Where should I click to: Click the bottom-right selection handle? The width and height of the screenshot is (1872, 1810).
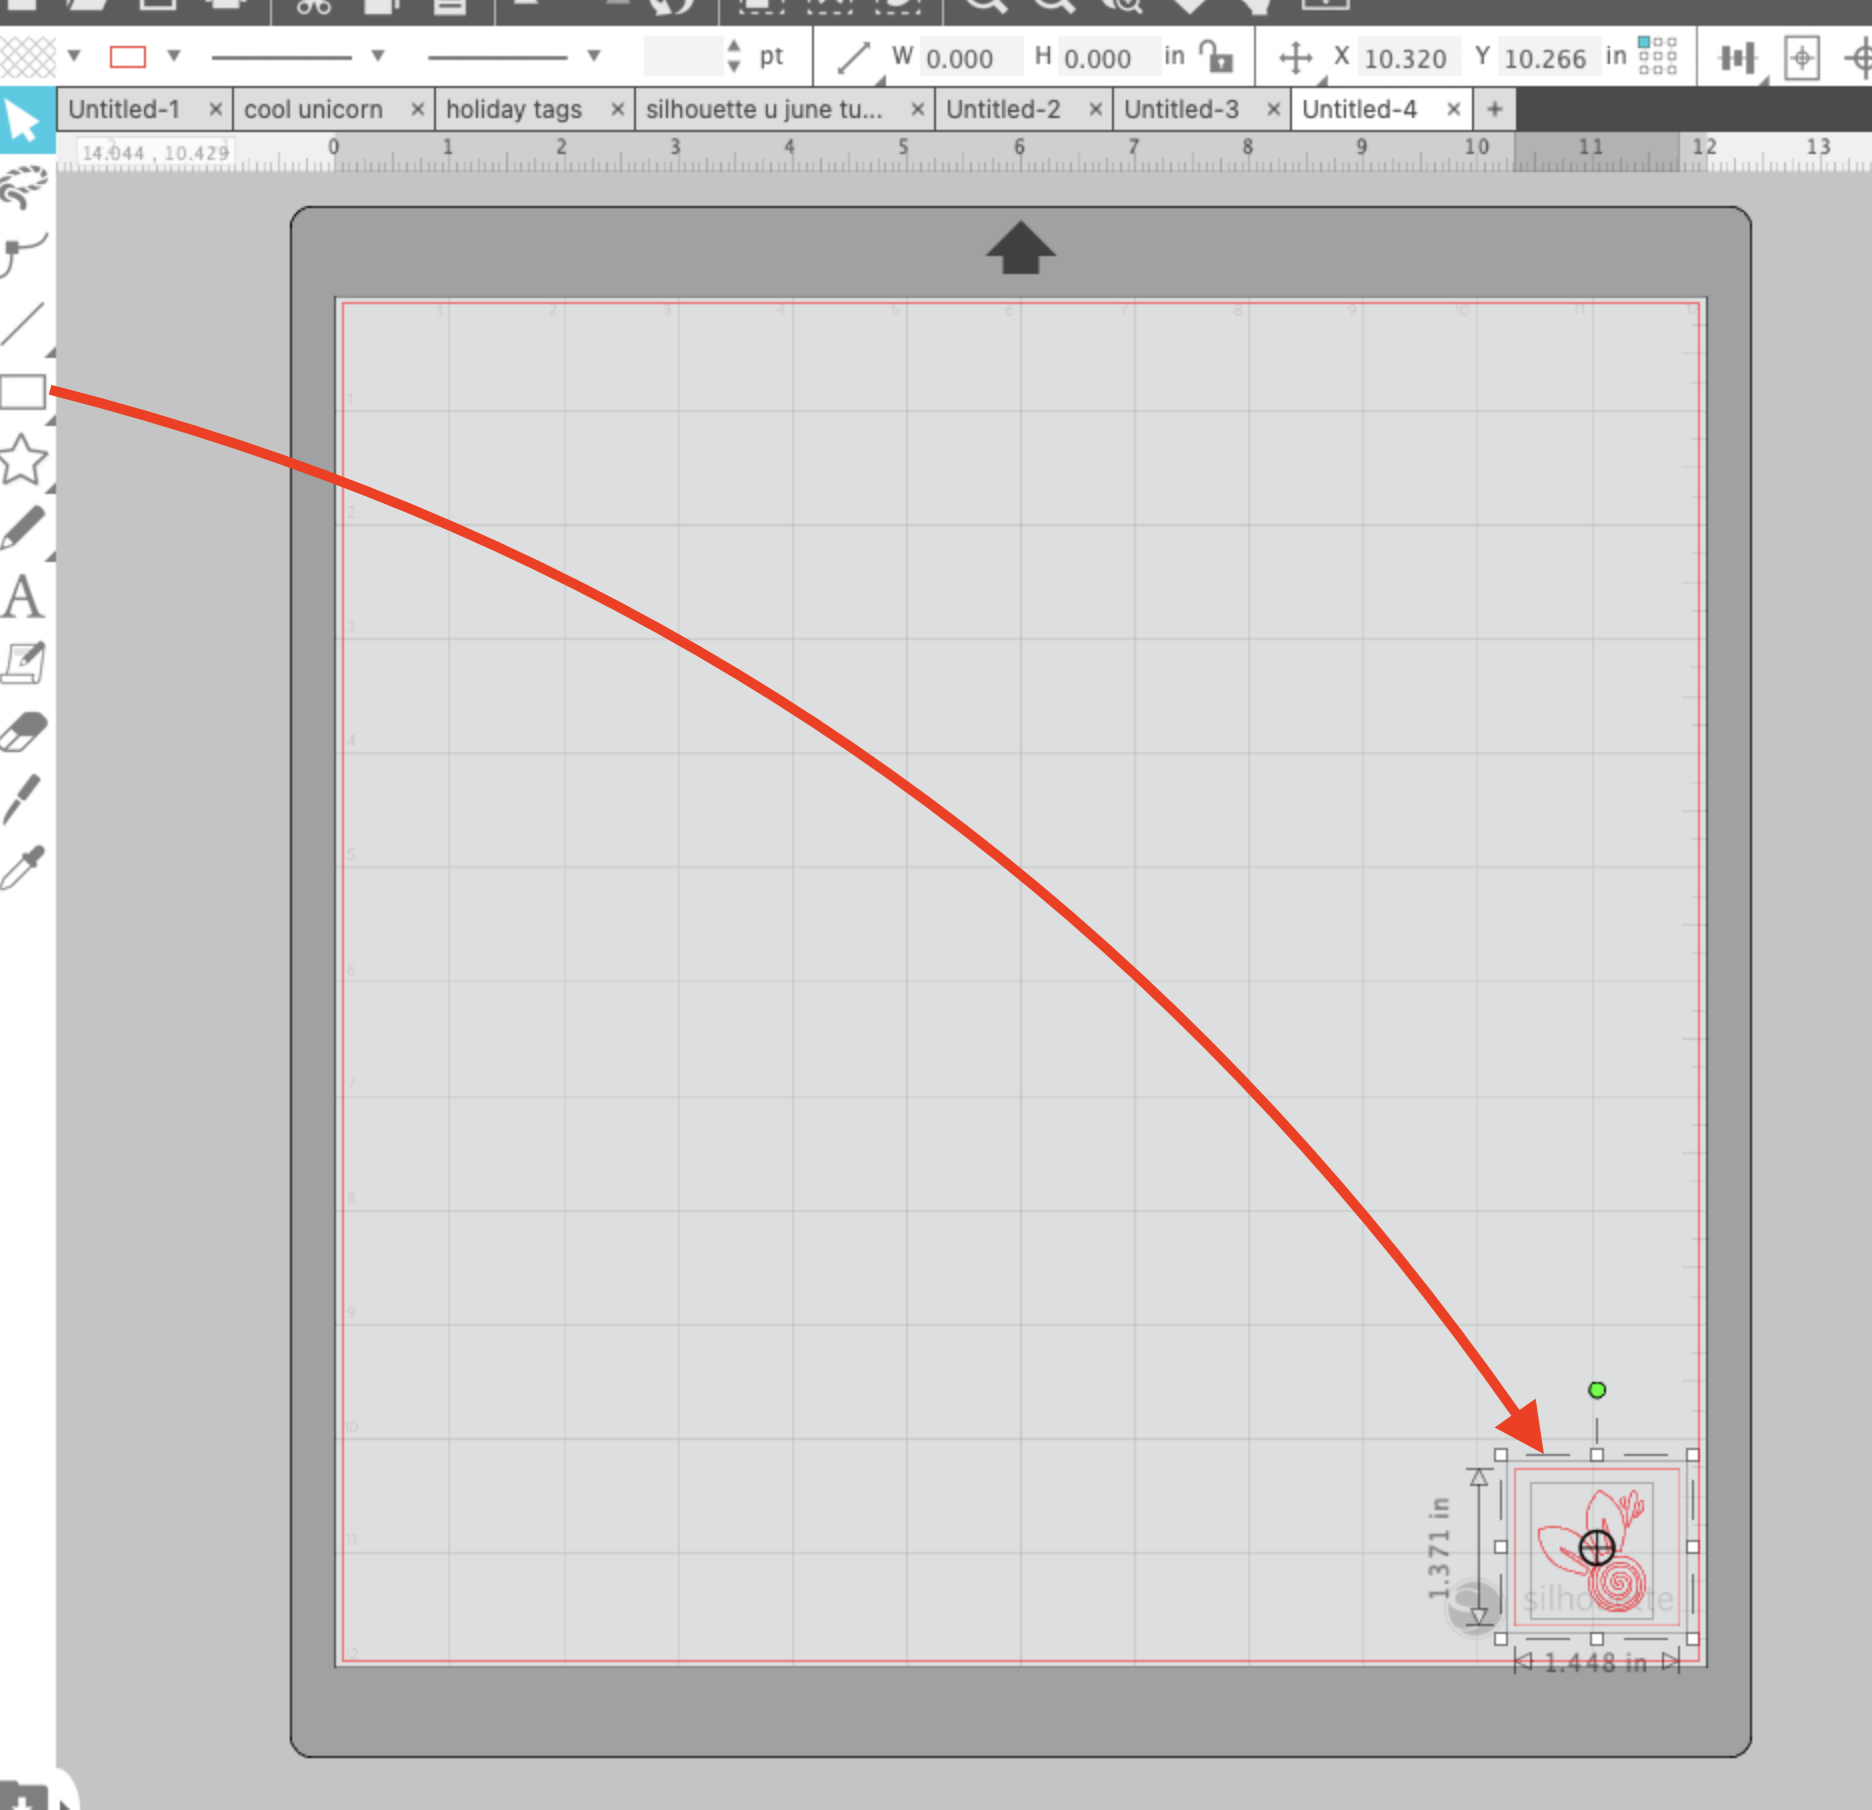point(1693,1639)
